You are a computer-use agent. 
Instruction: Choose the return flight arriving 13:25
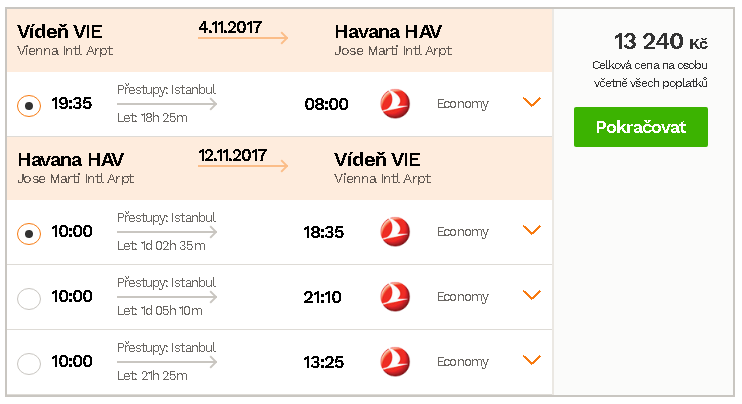[29, 363]
